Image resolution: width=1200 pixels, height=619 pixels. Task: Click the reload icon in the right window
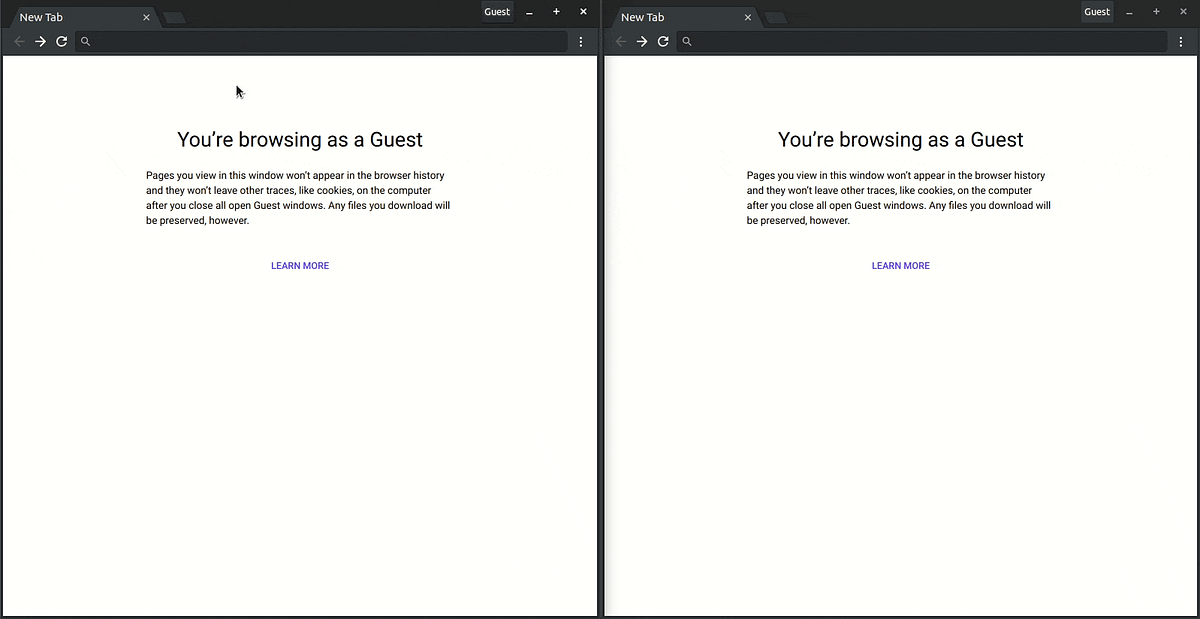click(662, 41)
